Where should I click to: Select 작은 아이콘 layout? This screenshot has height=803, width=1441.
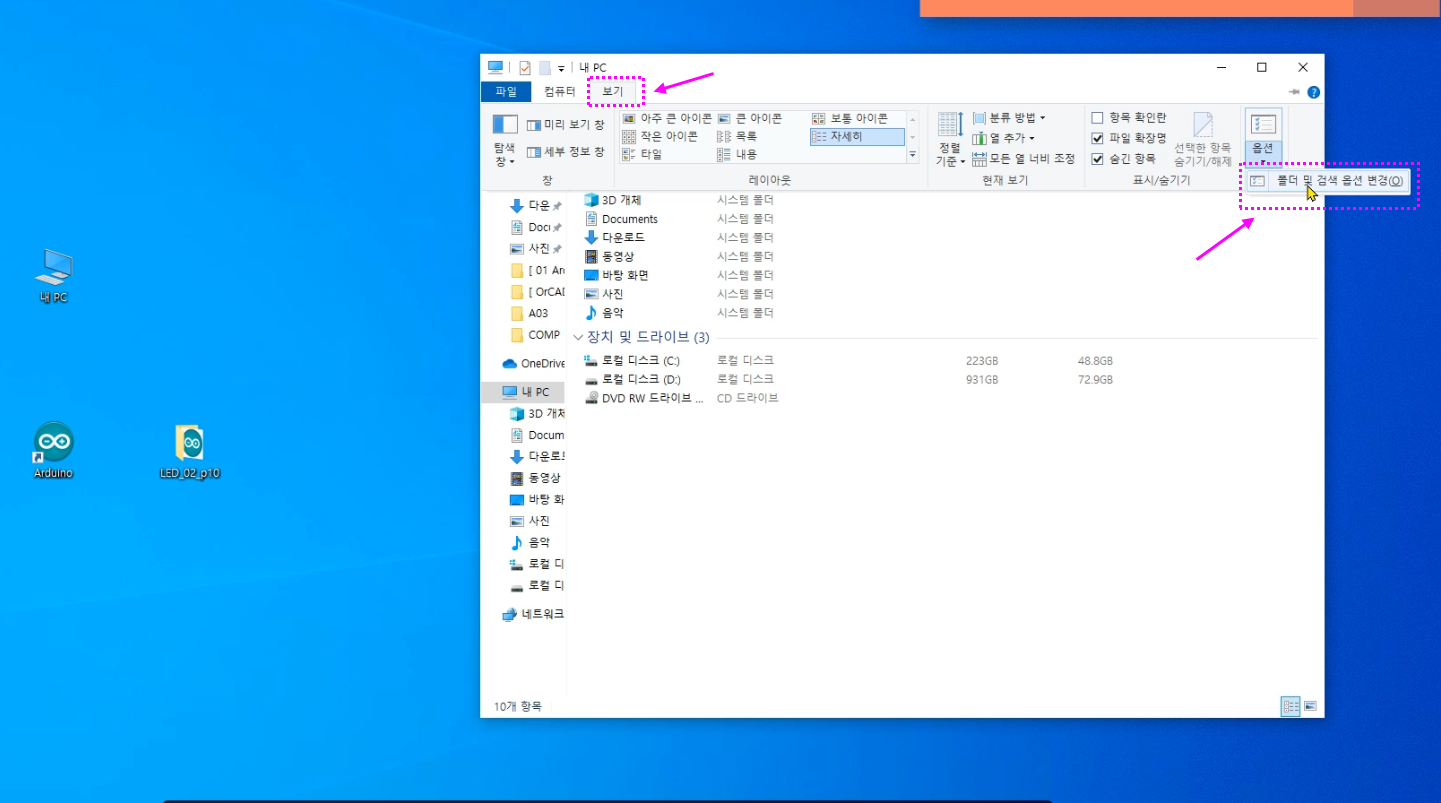pos(660,136)
